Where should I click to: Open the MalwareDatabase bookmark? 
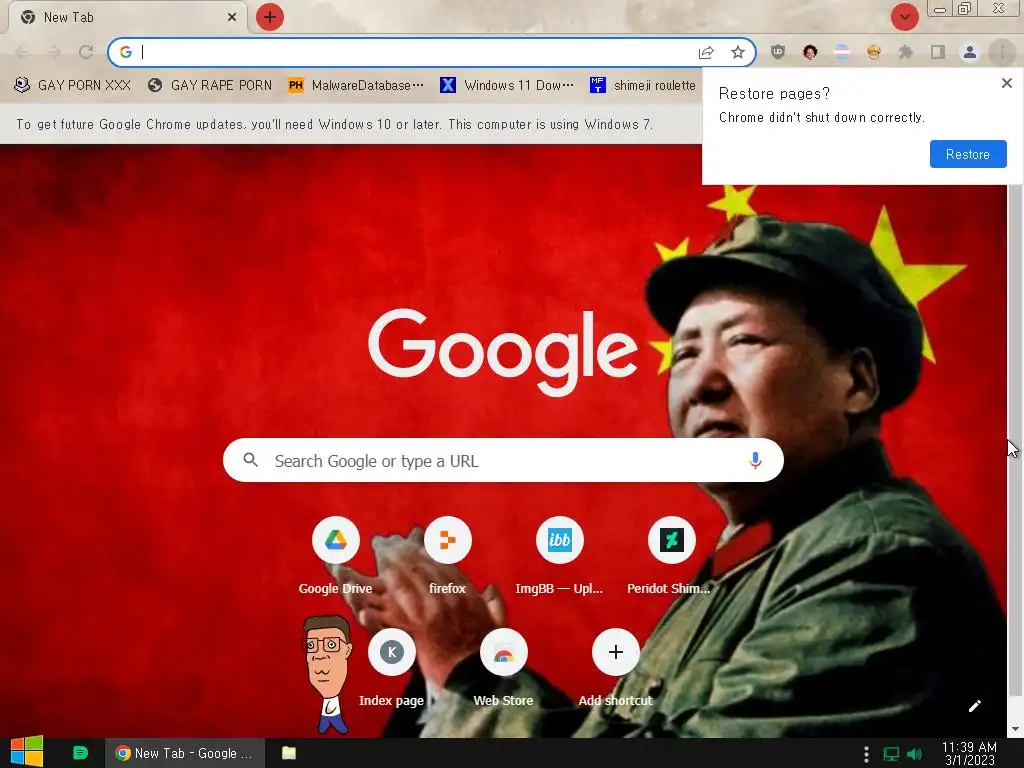[356, 85]
